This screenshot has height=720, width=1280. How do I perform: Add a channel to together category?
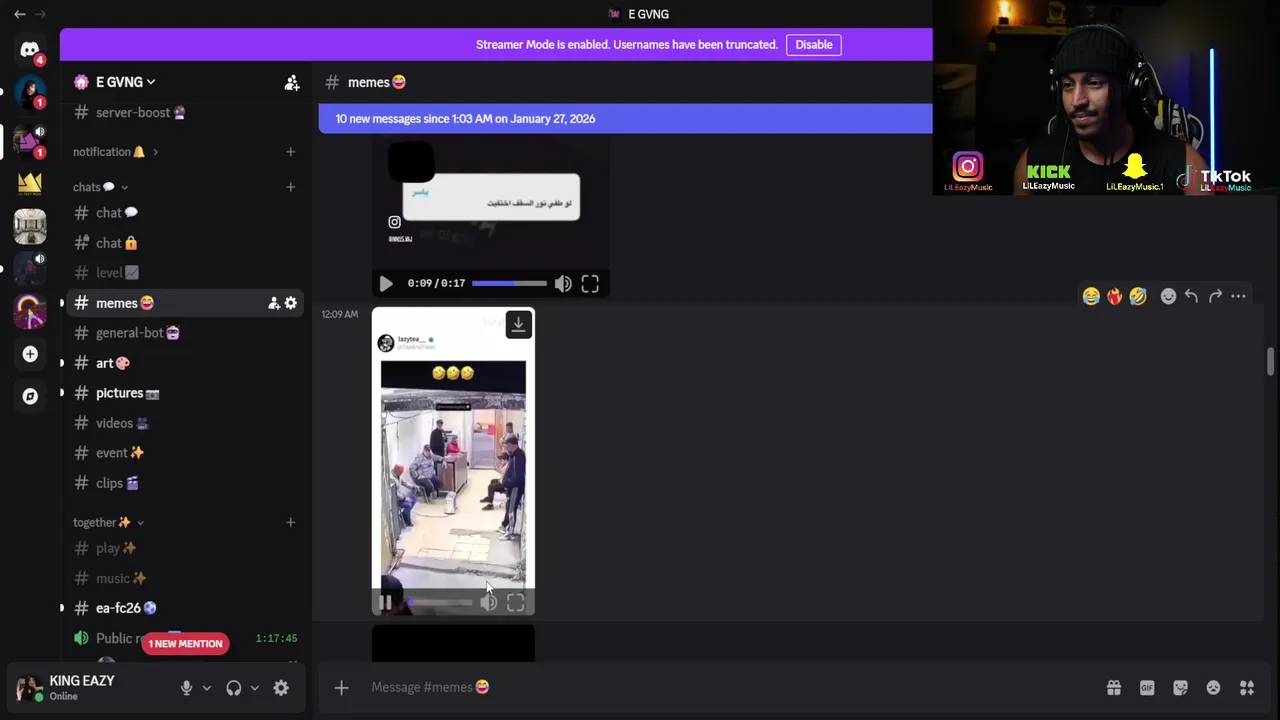(290, 522)
